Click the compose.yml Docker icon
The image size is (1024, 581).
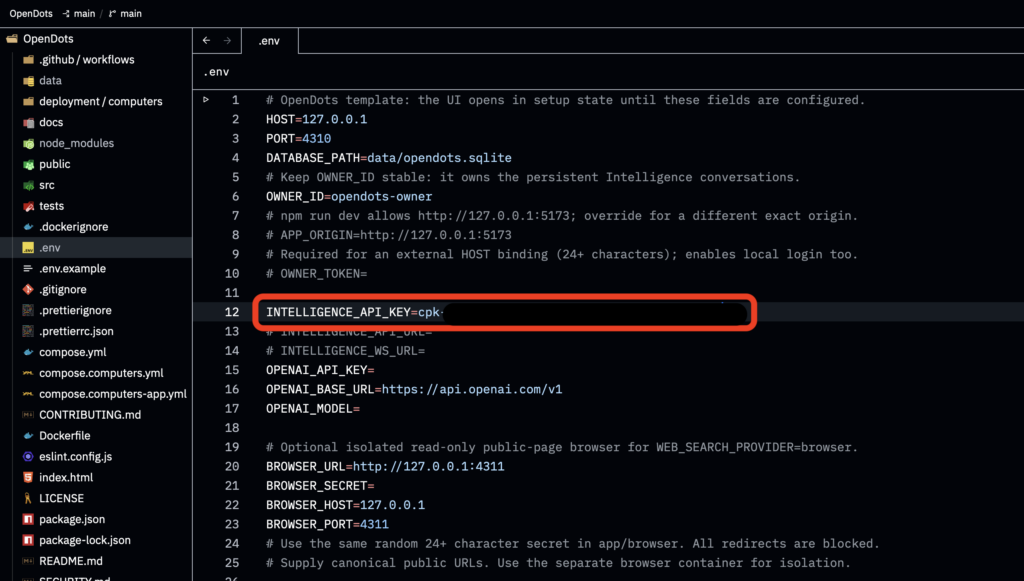[x=28, y=352]
